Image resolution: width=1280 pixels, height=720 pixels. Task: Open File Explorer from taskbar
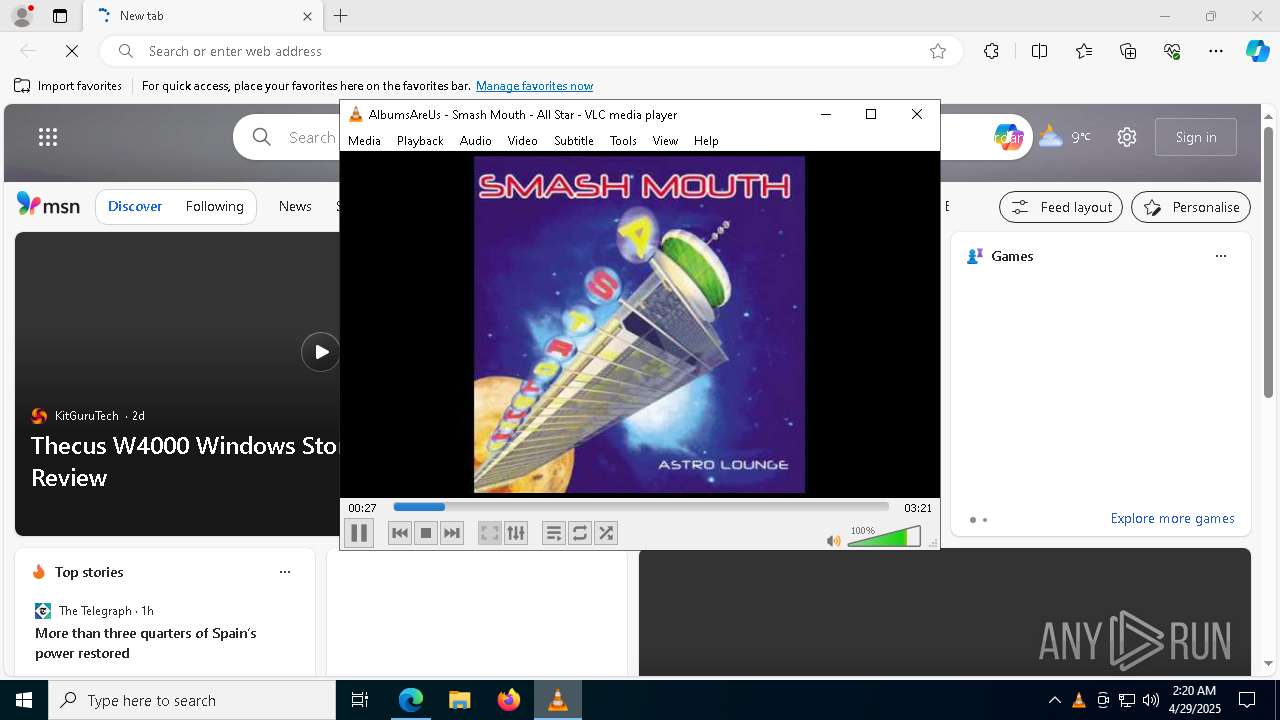[459, 700]
